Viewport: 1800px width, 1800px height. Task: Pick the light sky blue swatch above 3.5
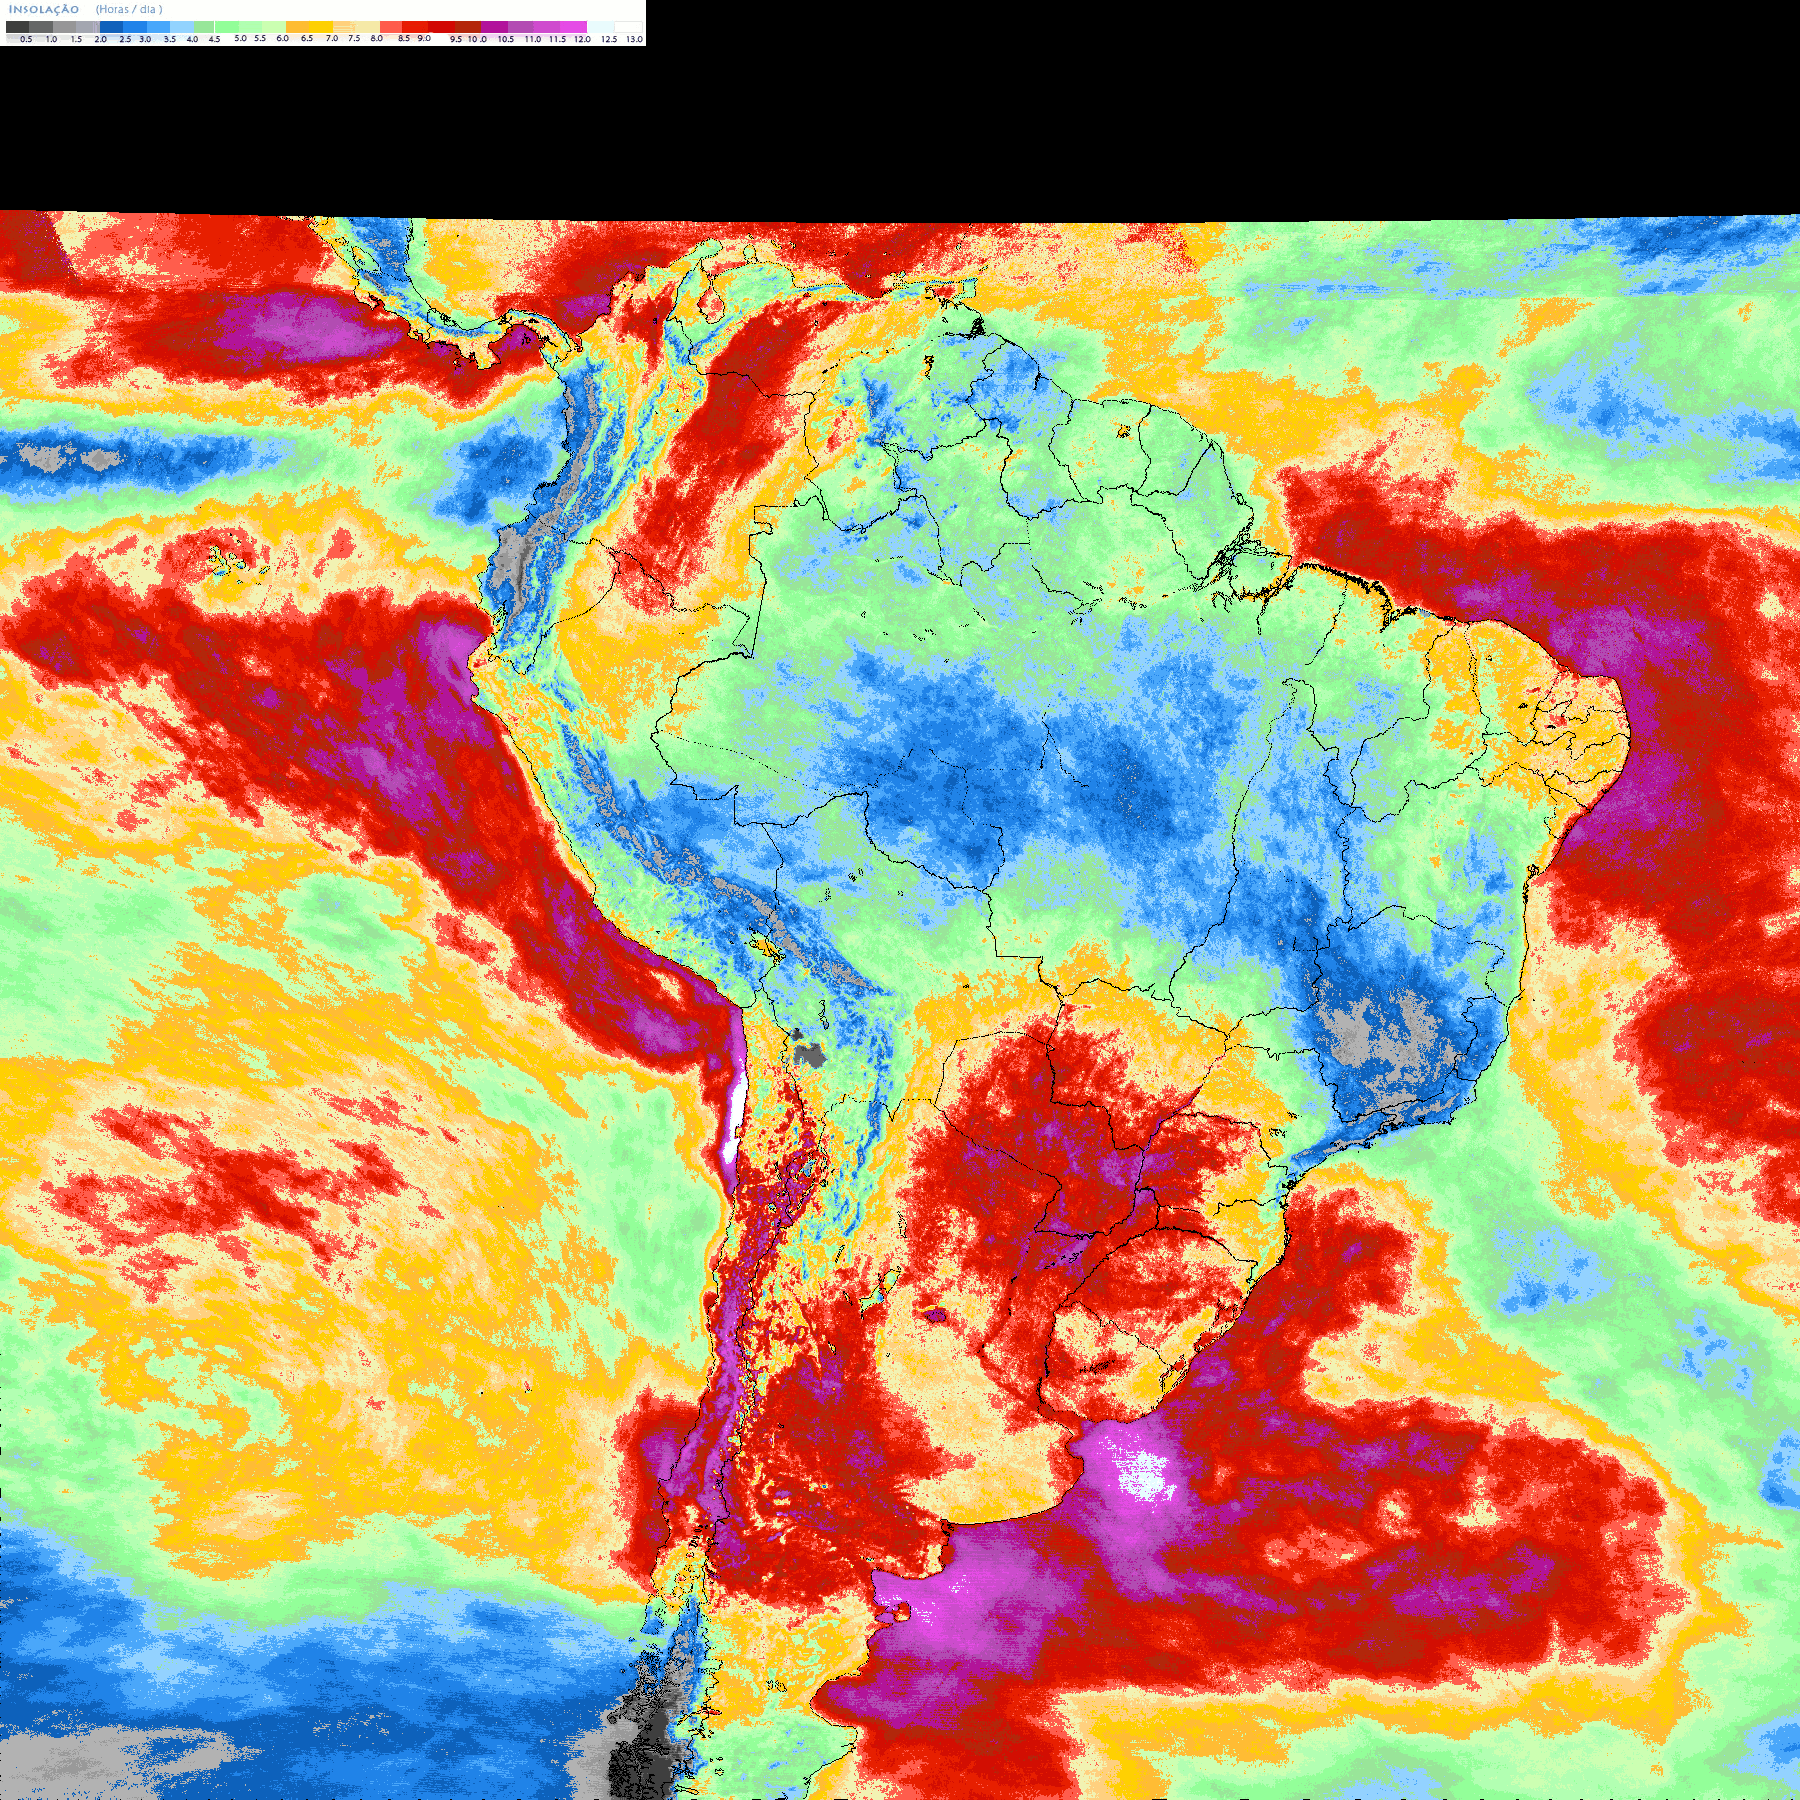coord(182,27)
